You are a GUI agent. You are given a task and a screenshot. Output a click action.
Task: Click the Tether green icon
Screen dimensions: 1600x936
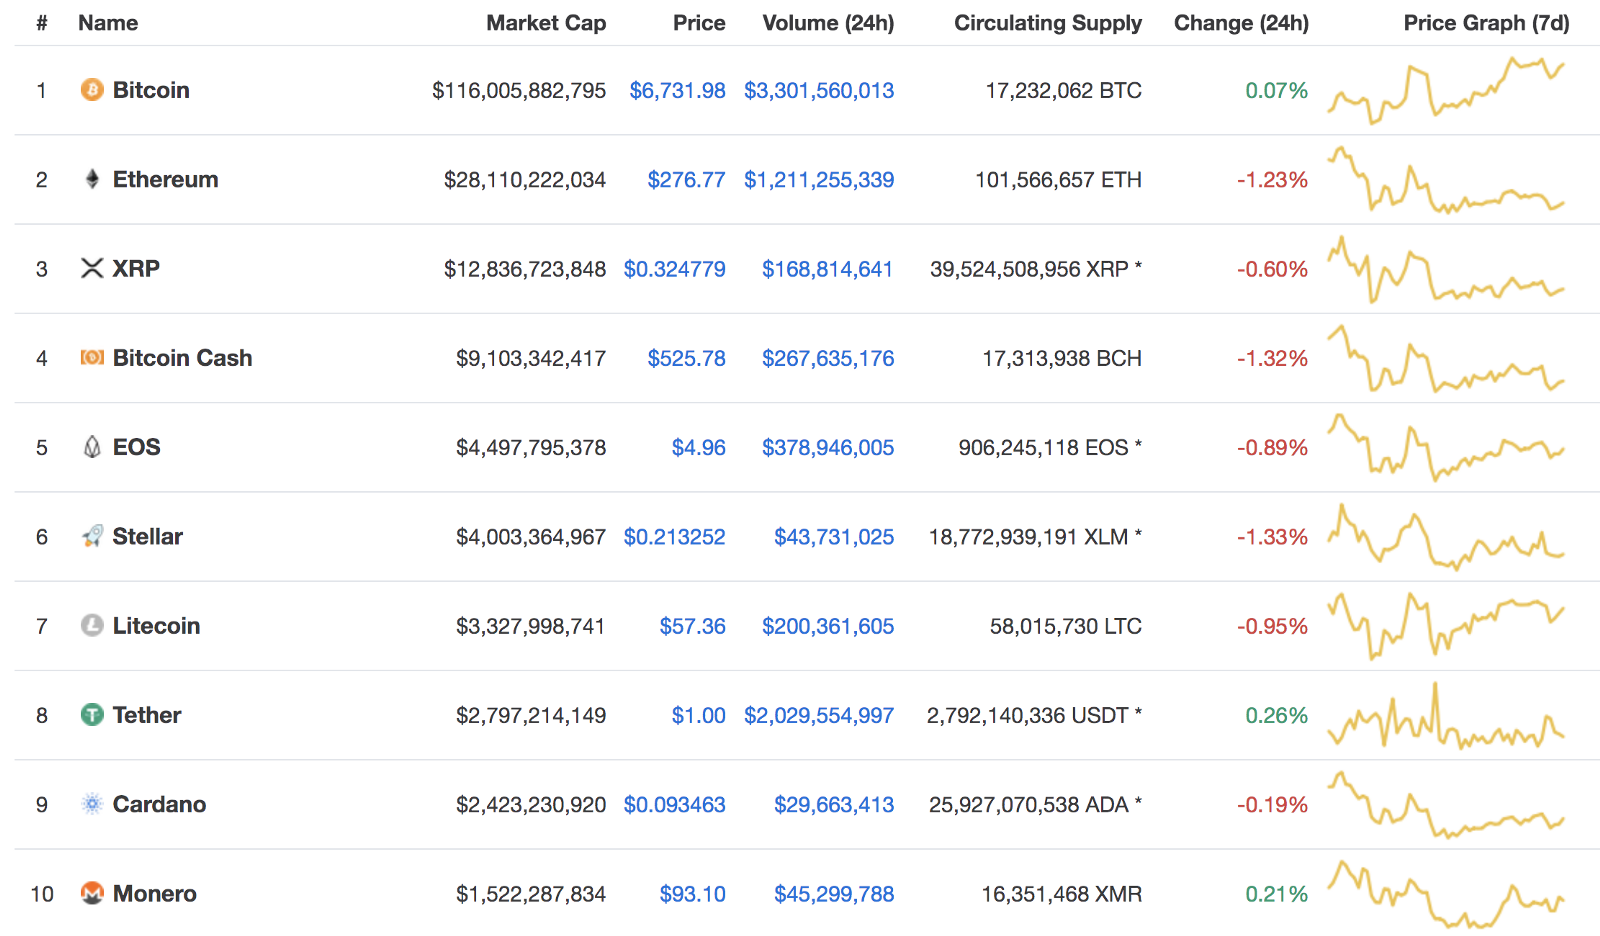click(92, 715)
